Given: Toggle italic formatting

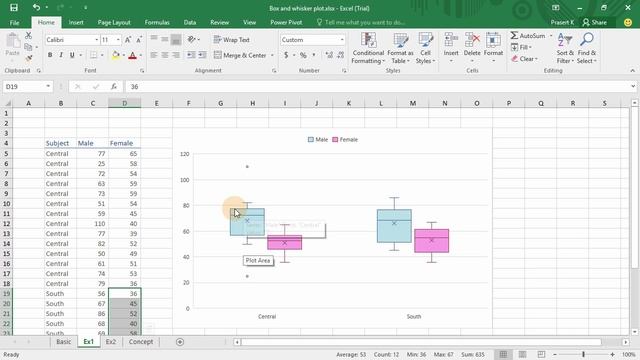Looking at the screenshot, I should pyautogui.click(x=61, y=55).
